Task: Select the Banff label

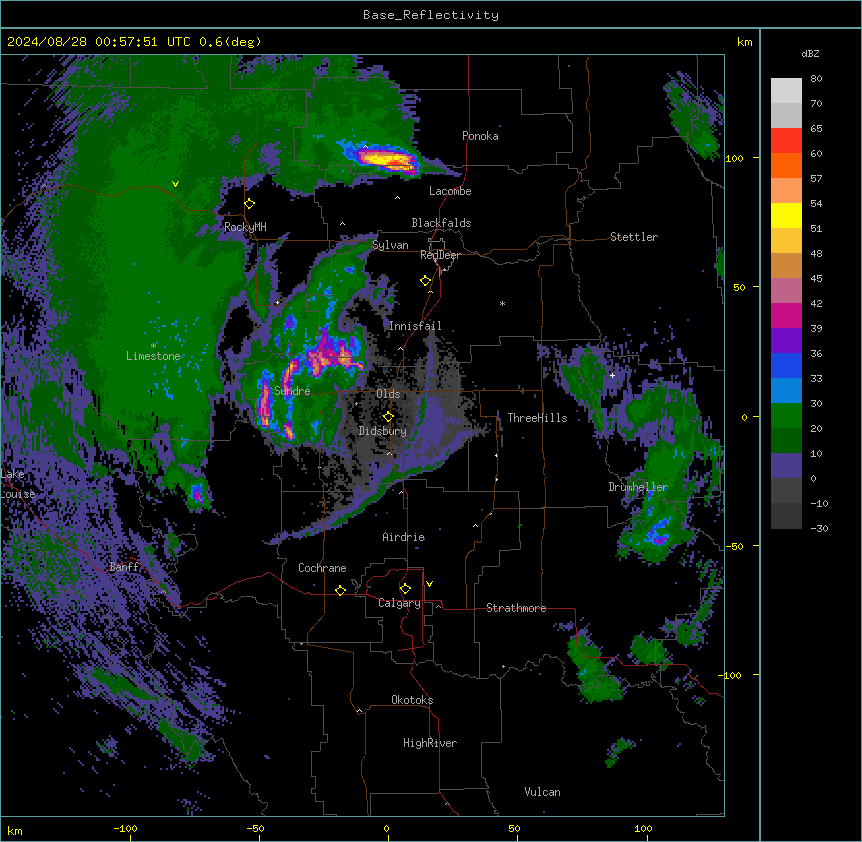Action: [x=124, y=567]
